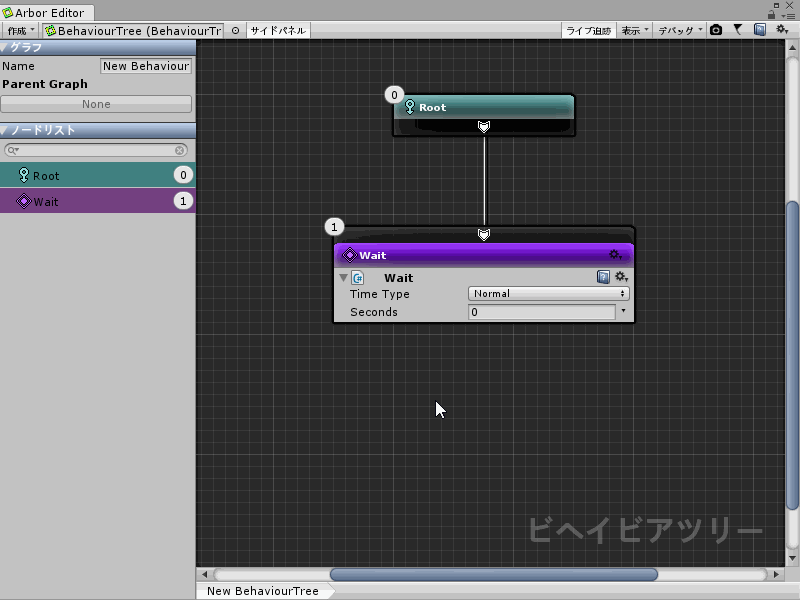This screenshot has width=800, height=600.
Task: Click the None parent graph button
Action: coord(96,104)
